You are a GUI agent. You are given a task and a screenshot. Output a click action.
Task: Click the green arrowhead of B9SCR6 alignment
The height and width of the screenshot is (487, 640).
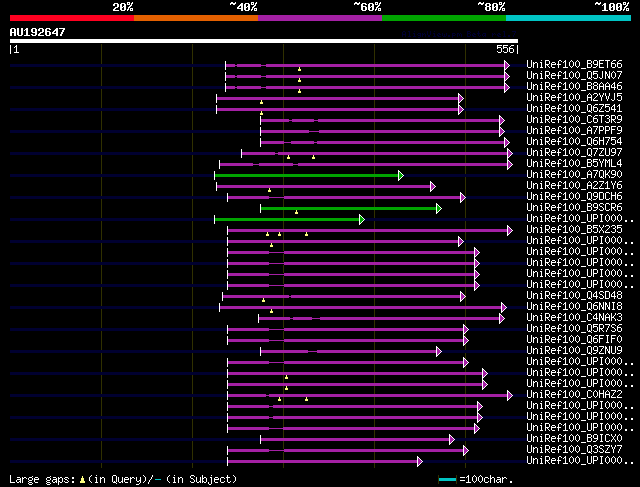point(439,209)
